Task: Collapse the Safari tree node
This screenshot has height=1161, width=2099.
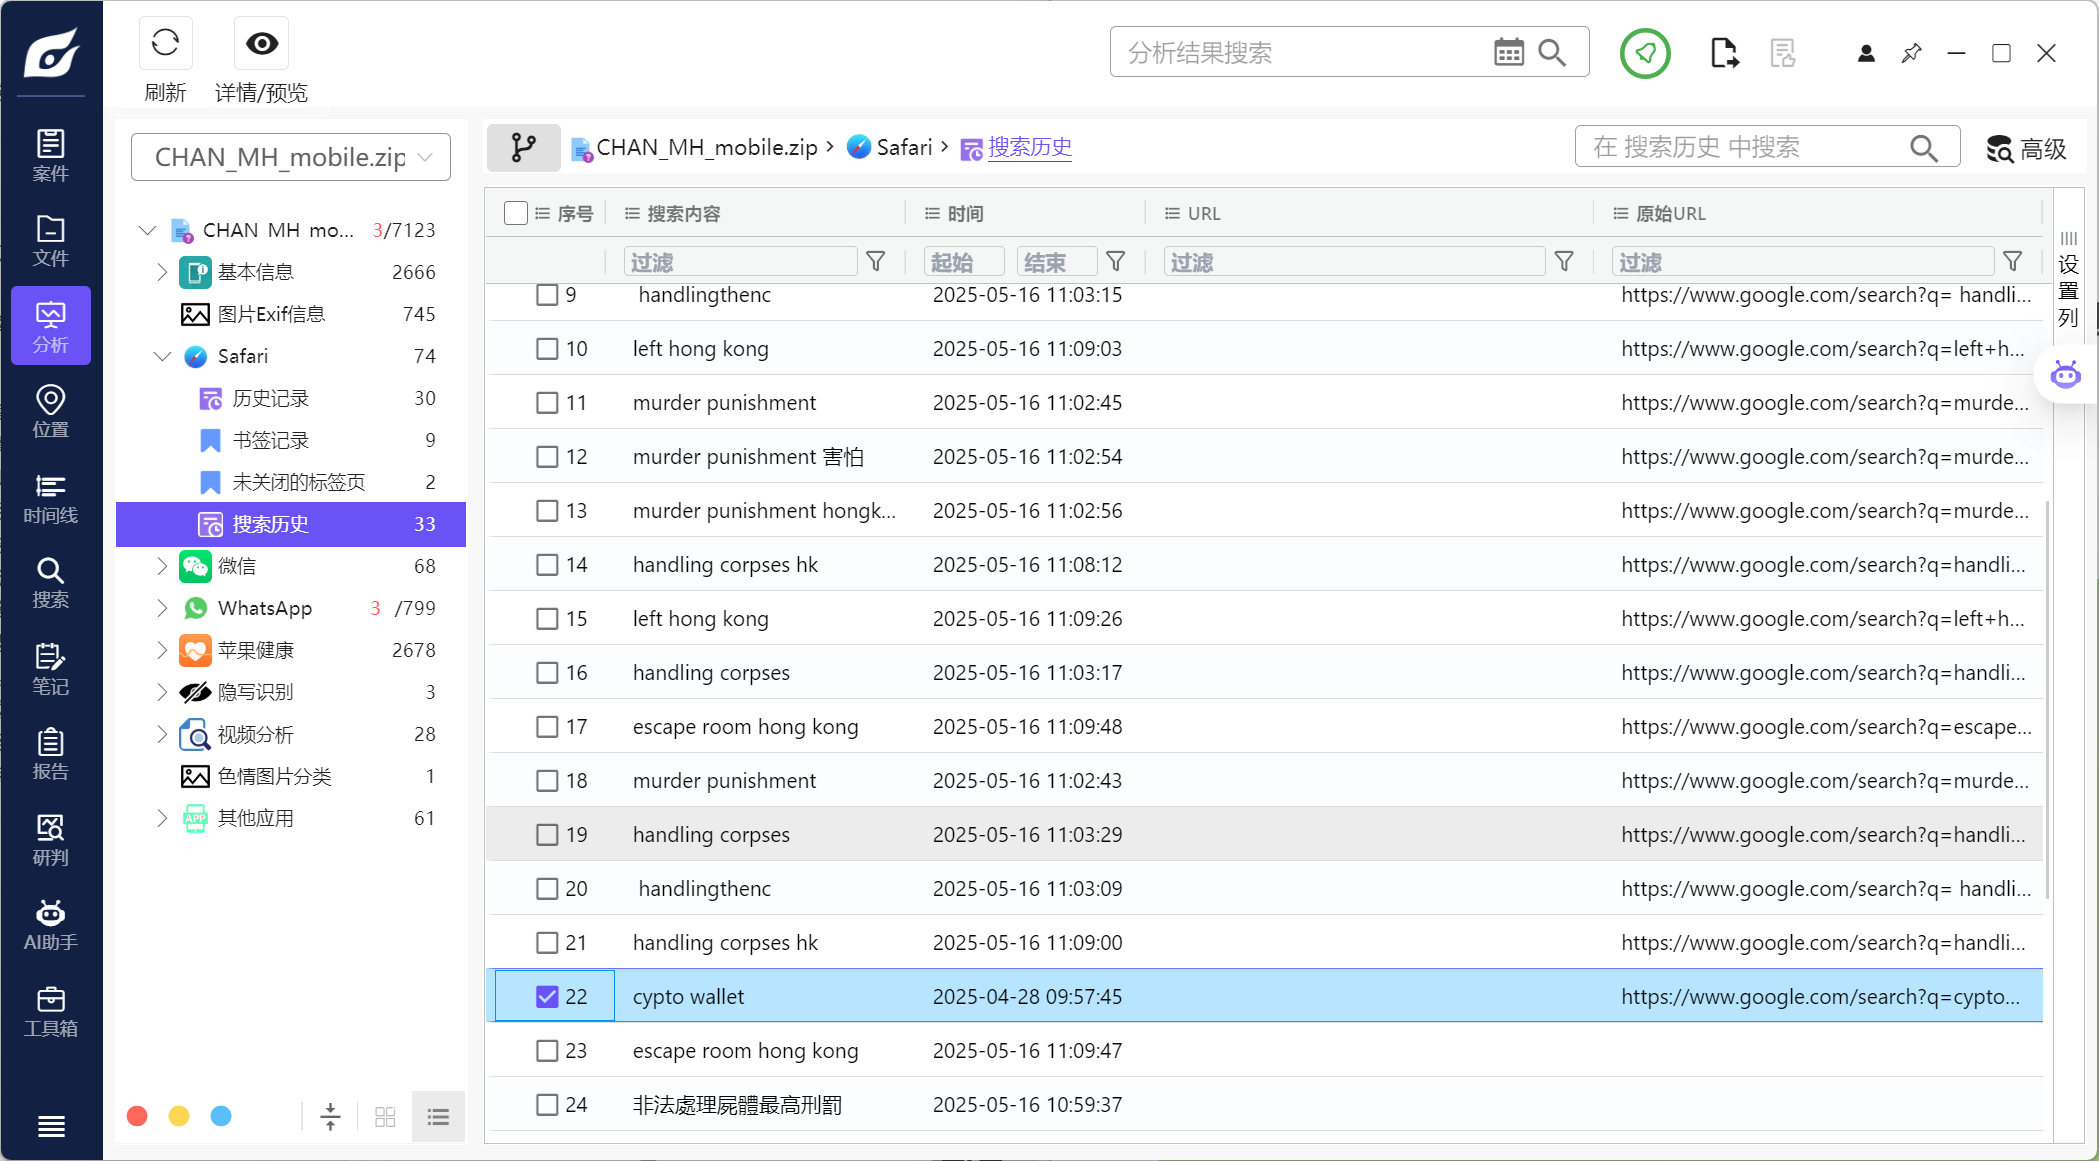Action: point(162,356)
